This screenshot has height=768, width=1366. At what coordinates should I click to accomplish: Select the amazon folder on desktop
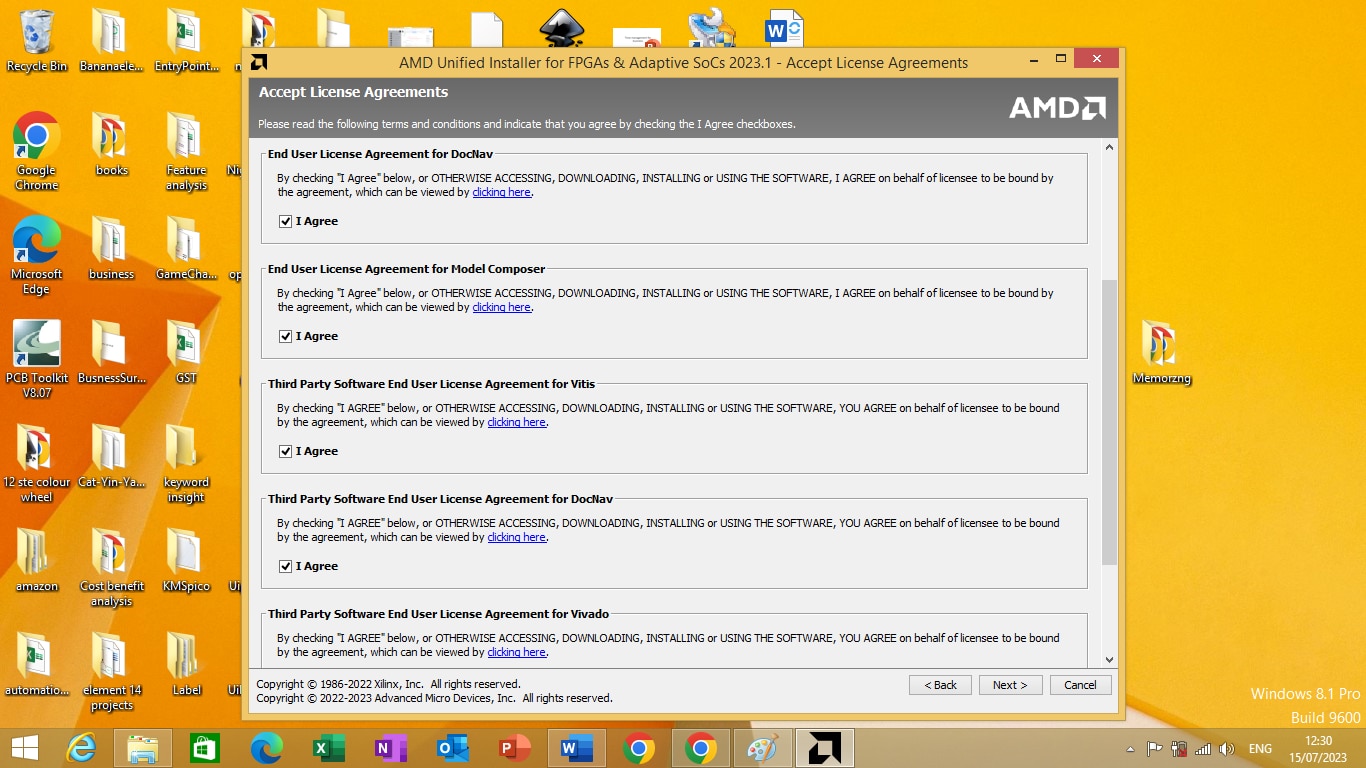37,561
